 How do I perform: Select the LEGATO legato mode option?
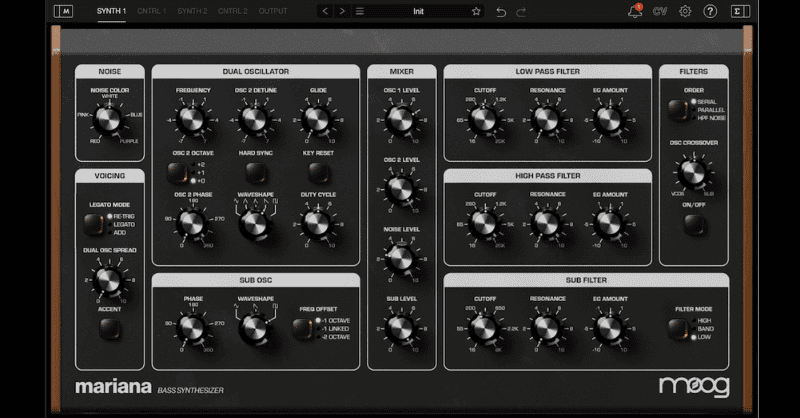coord(121,225)
